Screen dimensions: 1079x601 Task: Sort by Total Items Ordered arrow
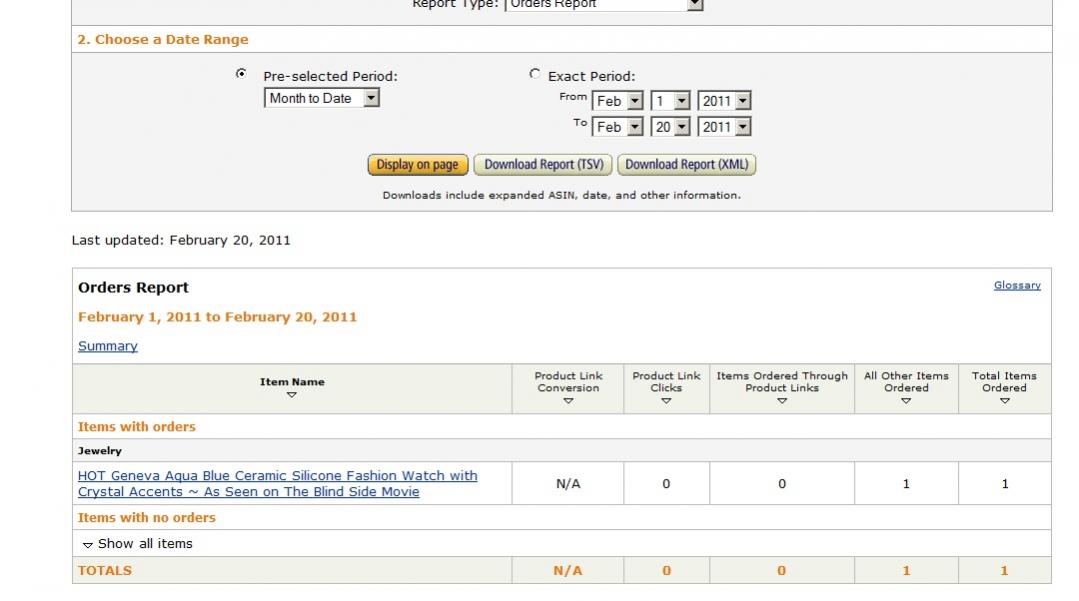[1004, 401]
